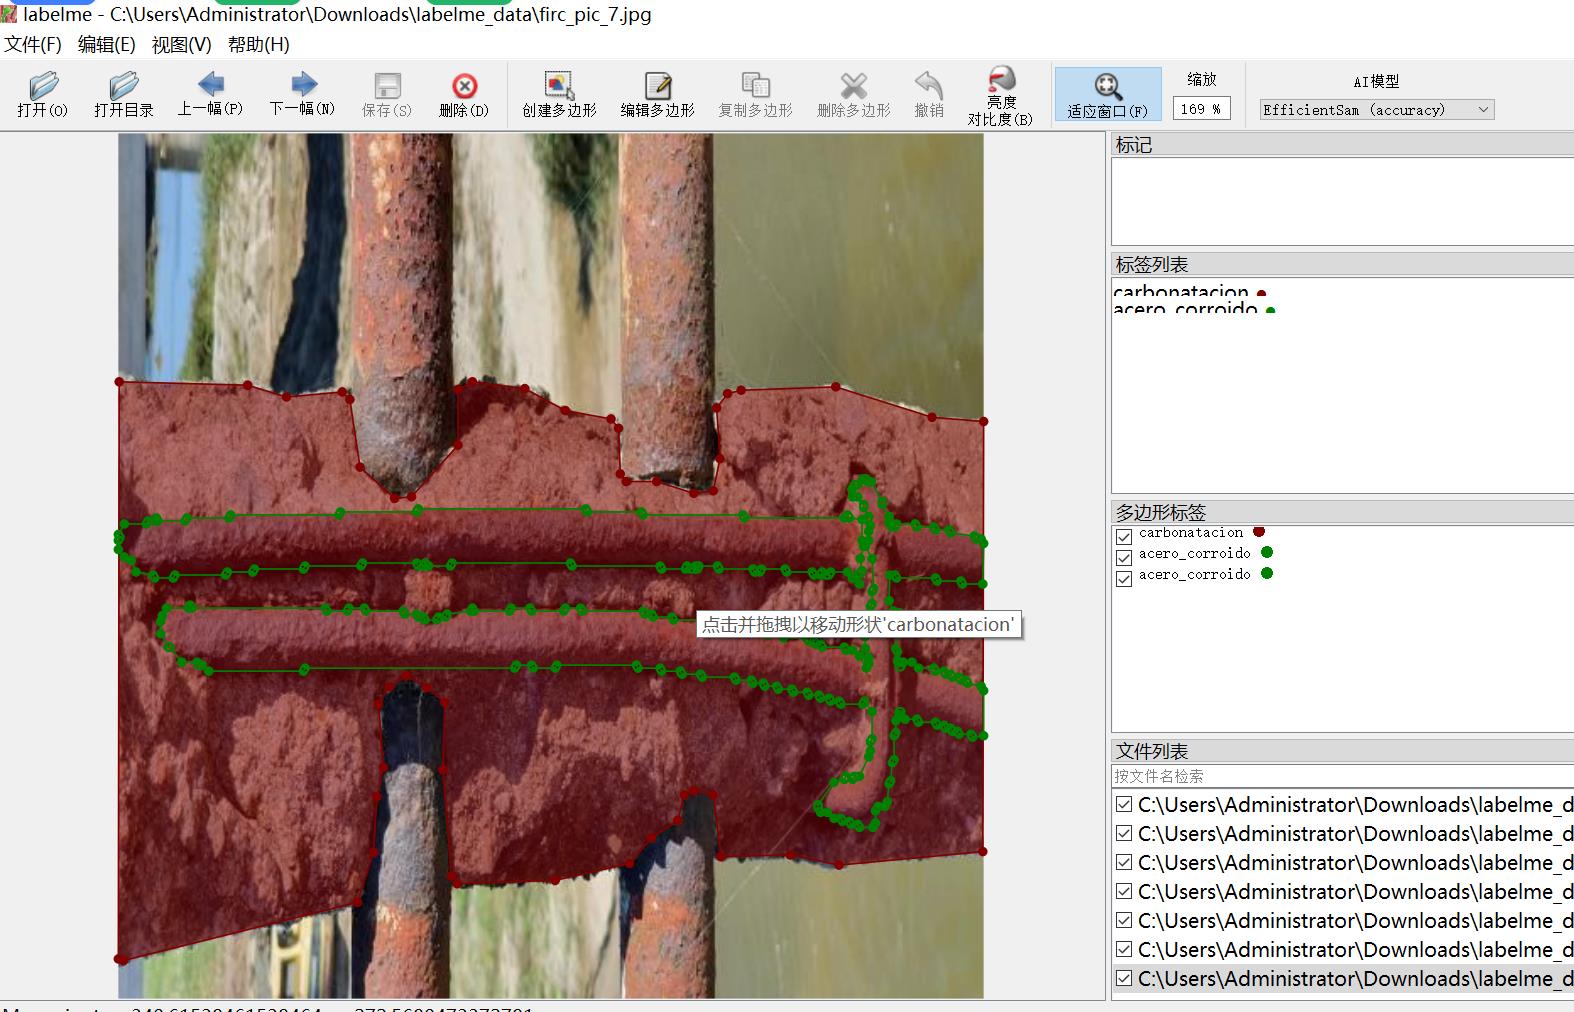Click the zoom percentage box
The width and height of the screenshot is (1574, 1012).
pos(1201,109)
